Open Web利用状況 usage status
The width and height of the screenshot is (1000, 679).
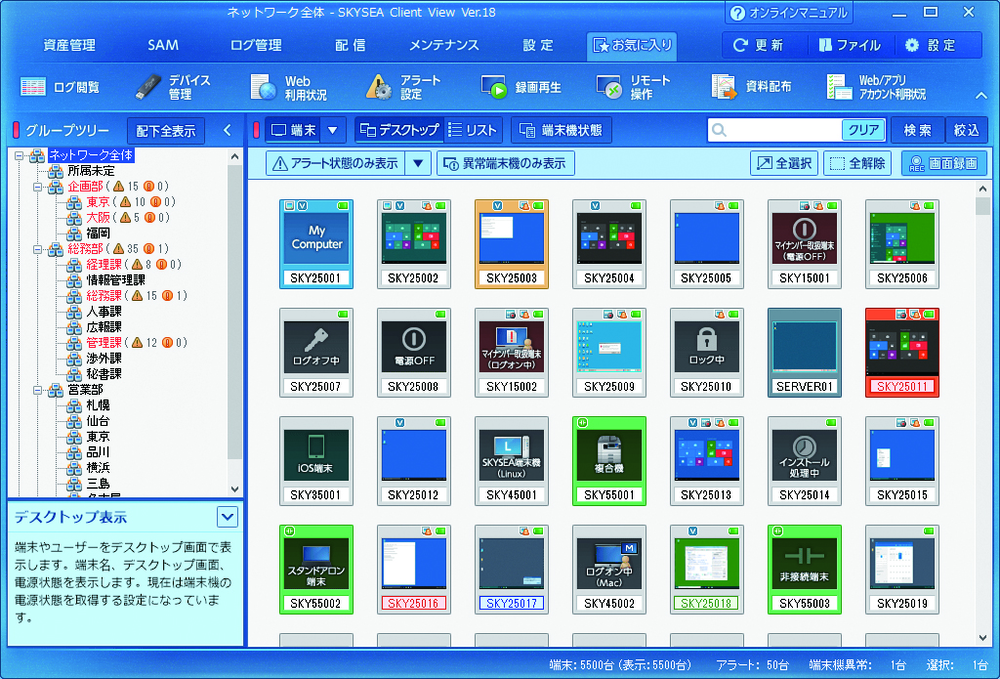point(288,87)
